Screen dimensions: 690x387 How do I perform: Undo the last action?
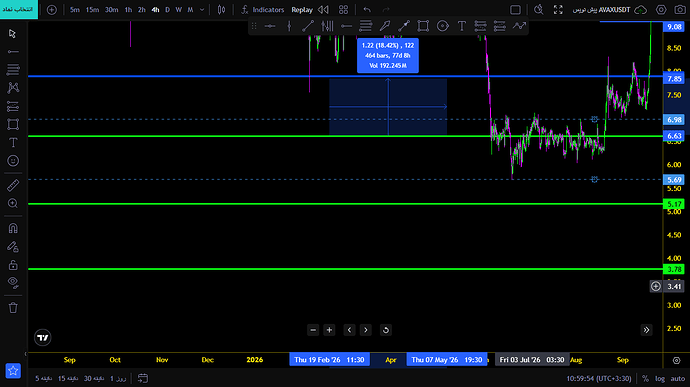click(x=367, y=10)
